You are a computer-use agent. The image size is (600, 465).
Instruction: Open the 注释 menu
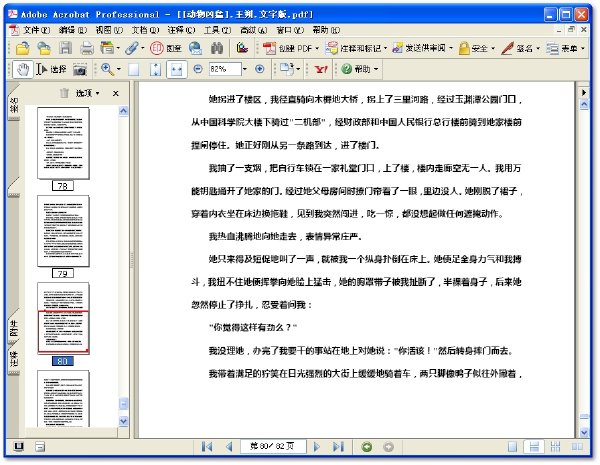(x=181, y=30)
